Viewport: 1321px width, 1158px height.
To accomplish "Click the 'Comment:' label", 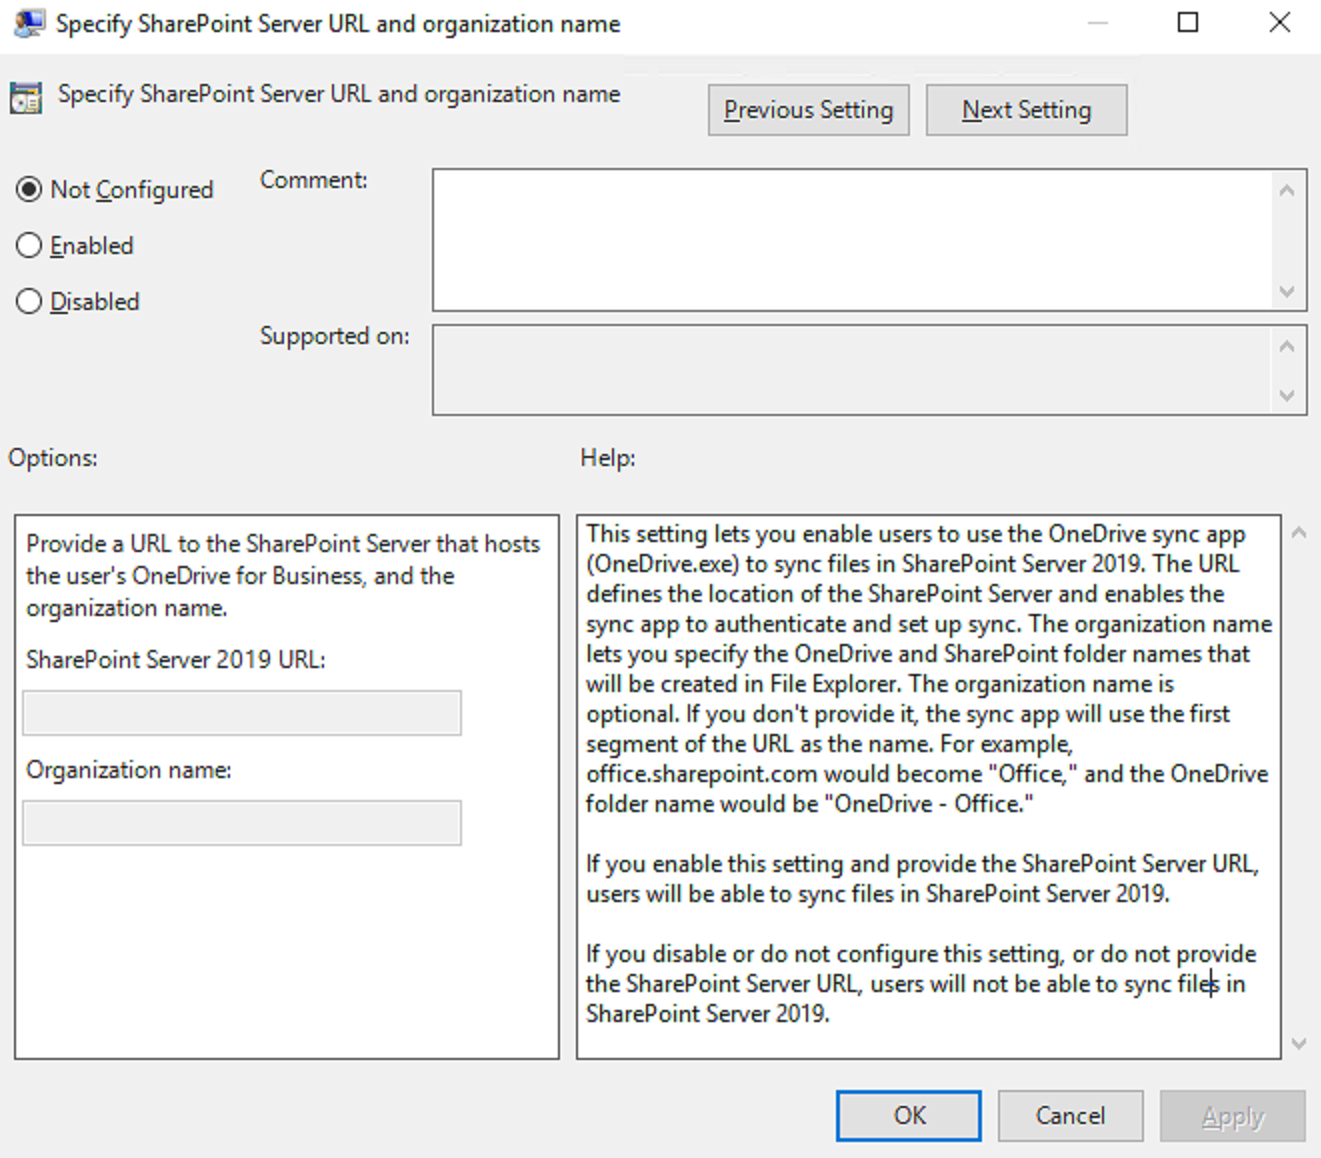I will coord(314,180).
